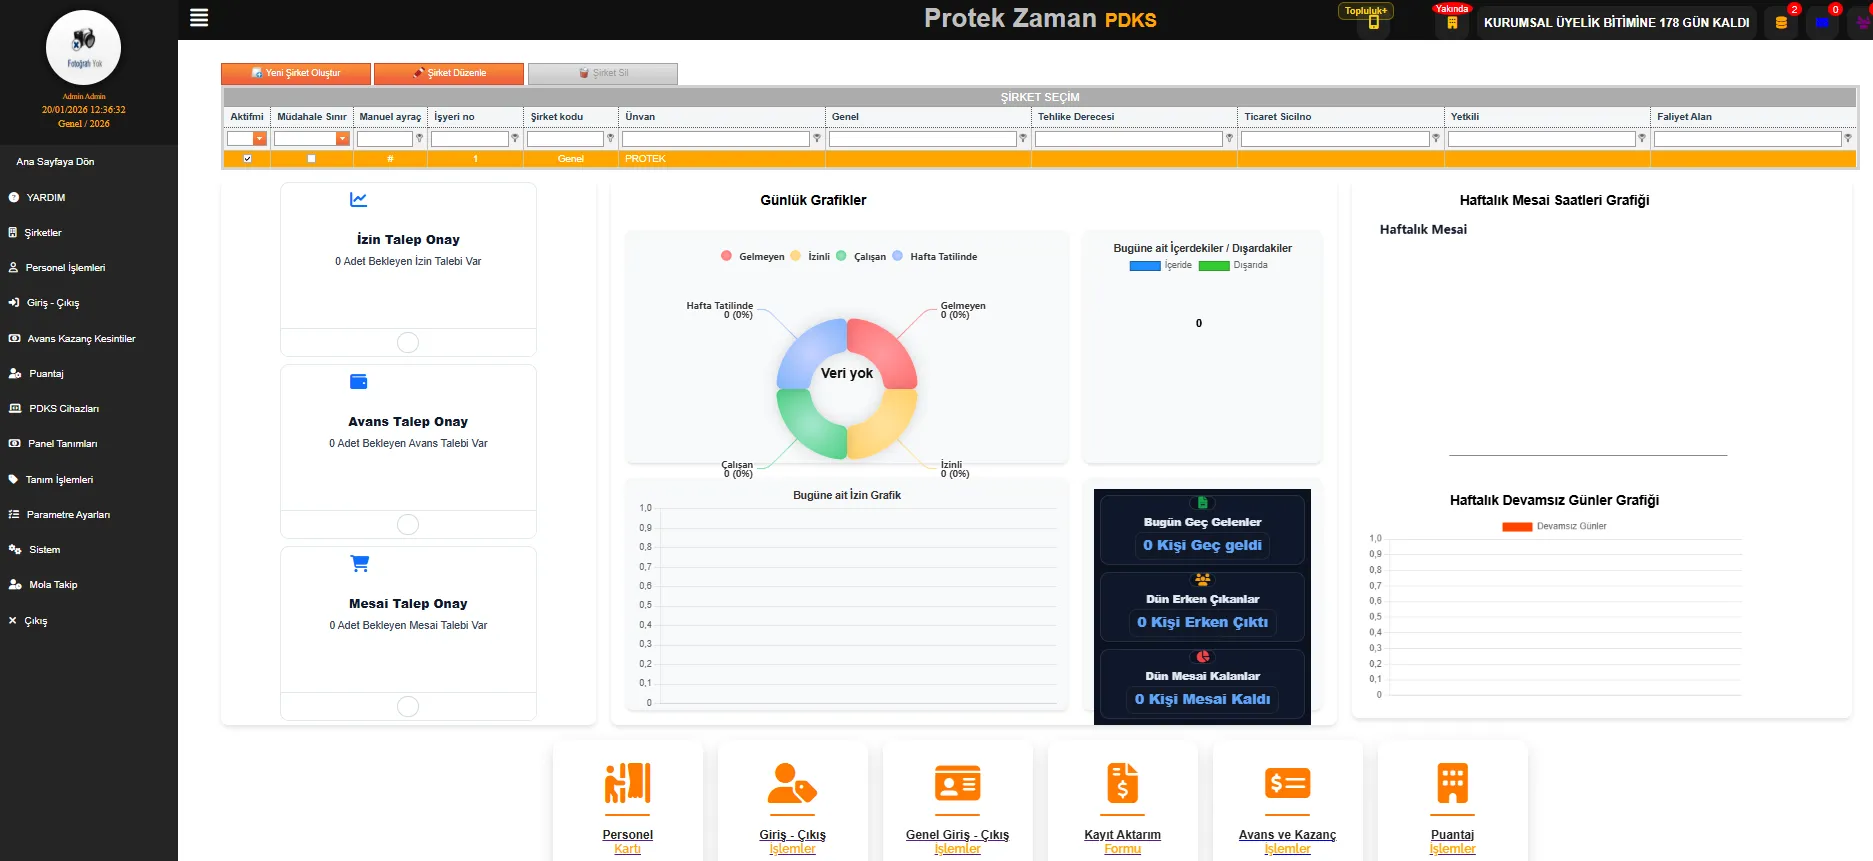Screen dimensions: 1873x861
Task: Open the Müdahale Sınır filter dropdown
Action: pos(343,139)
